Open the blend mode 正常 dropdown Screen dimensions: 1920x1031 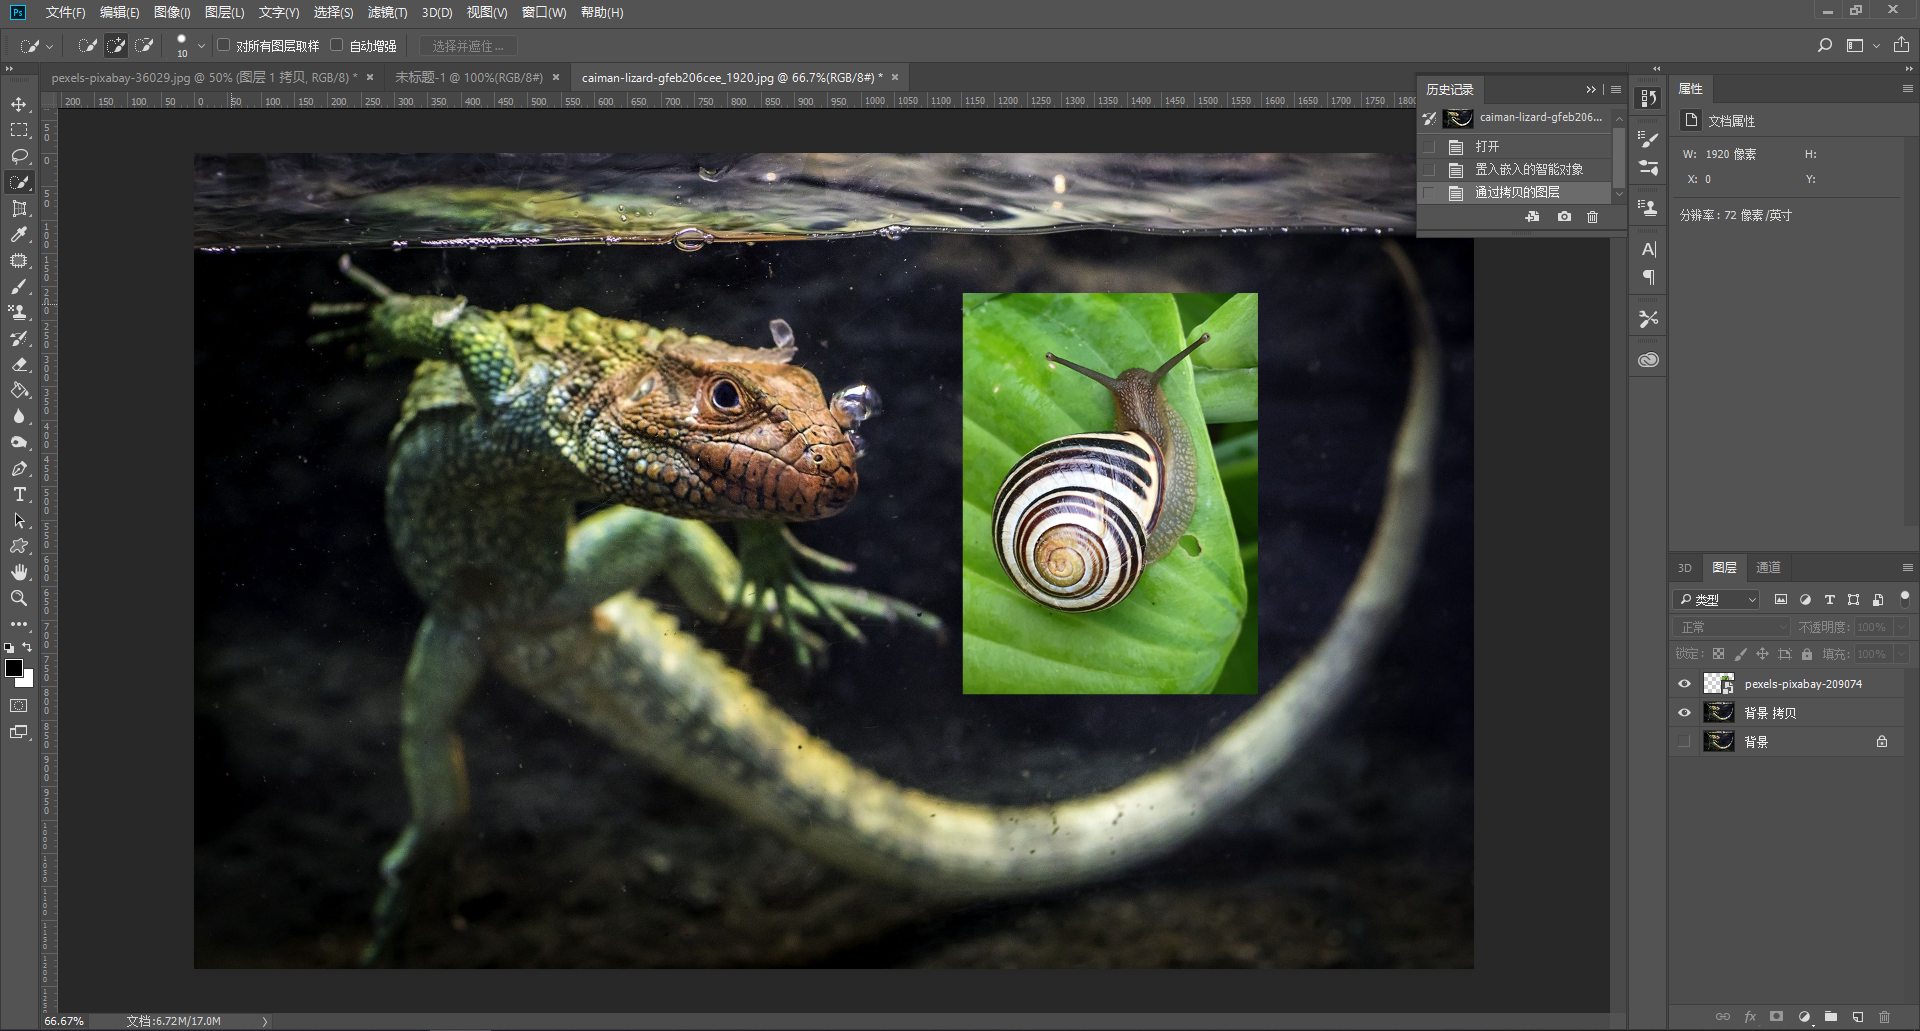click(1732, 627)
